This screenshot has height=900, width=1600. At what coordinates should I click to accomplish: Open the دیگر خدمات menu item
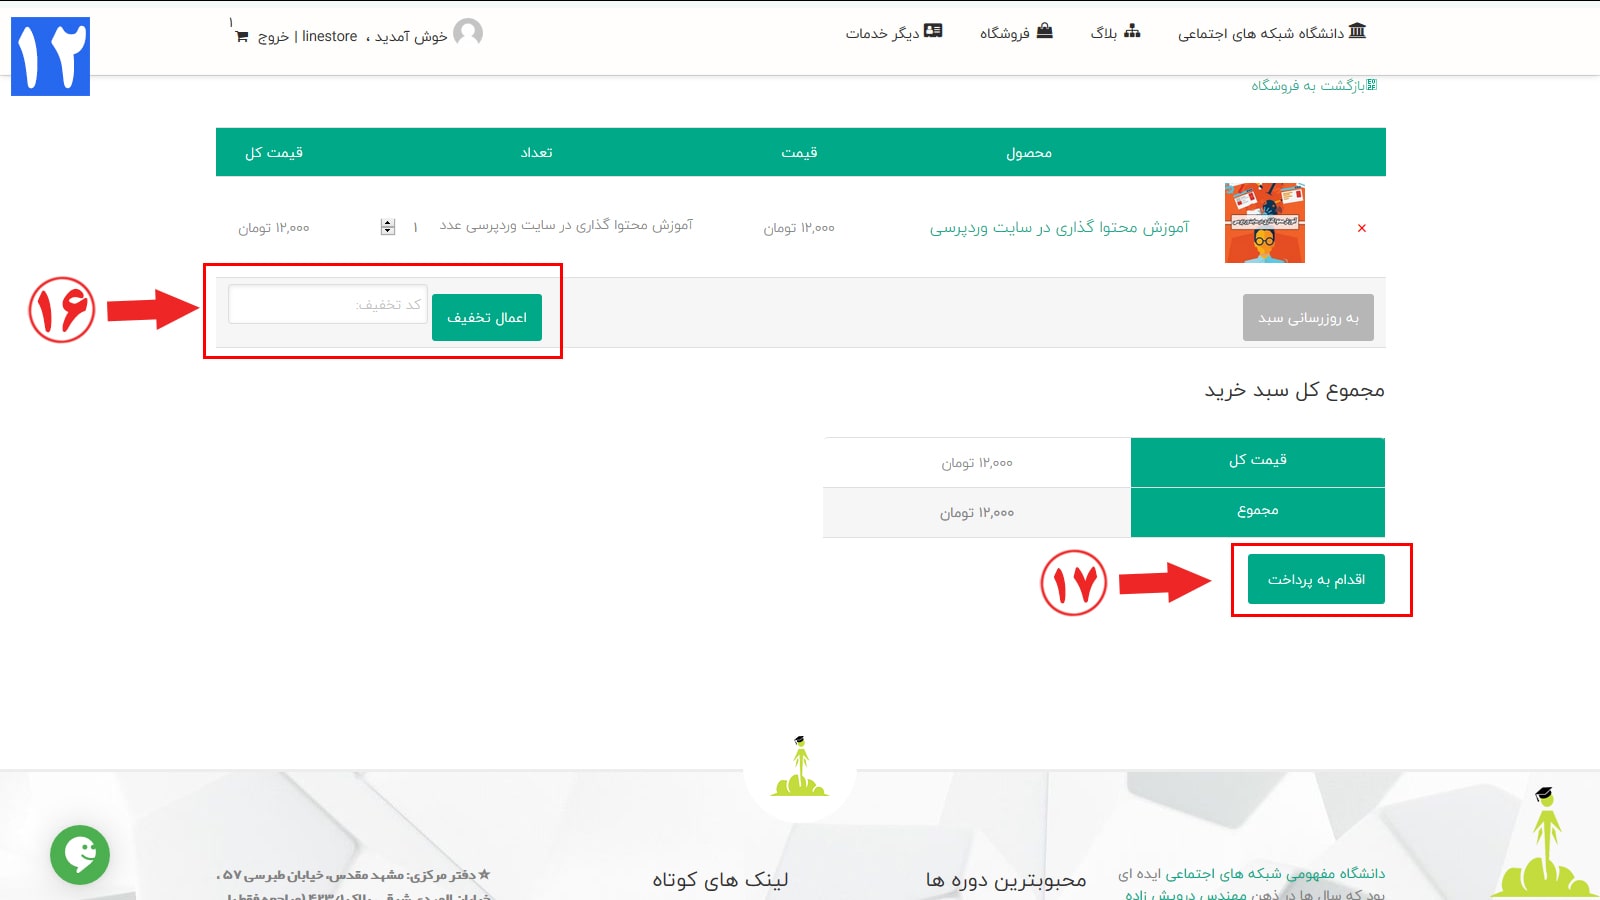click(x=882, y=34)
